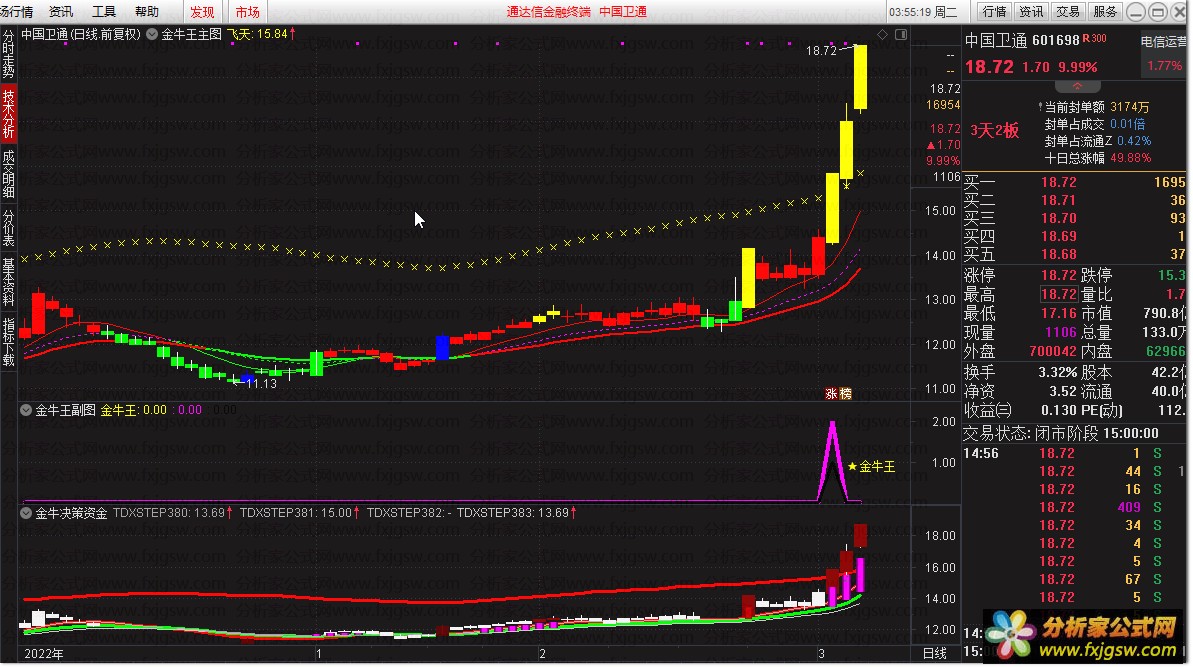Minimize the window with round minimize button

click(1136, 11)
